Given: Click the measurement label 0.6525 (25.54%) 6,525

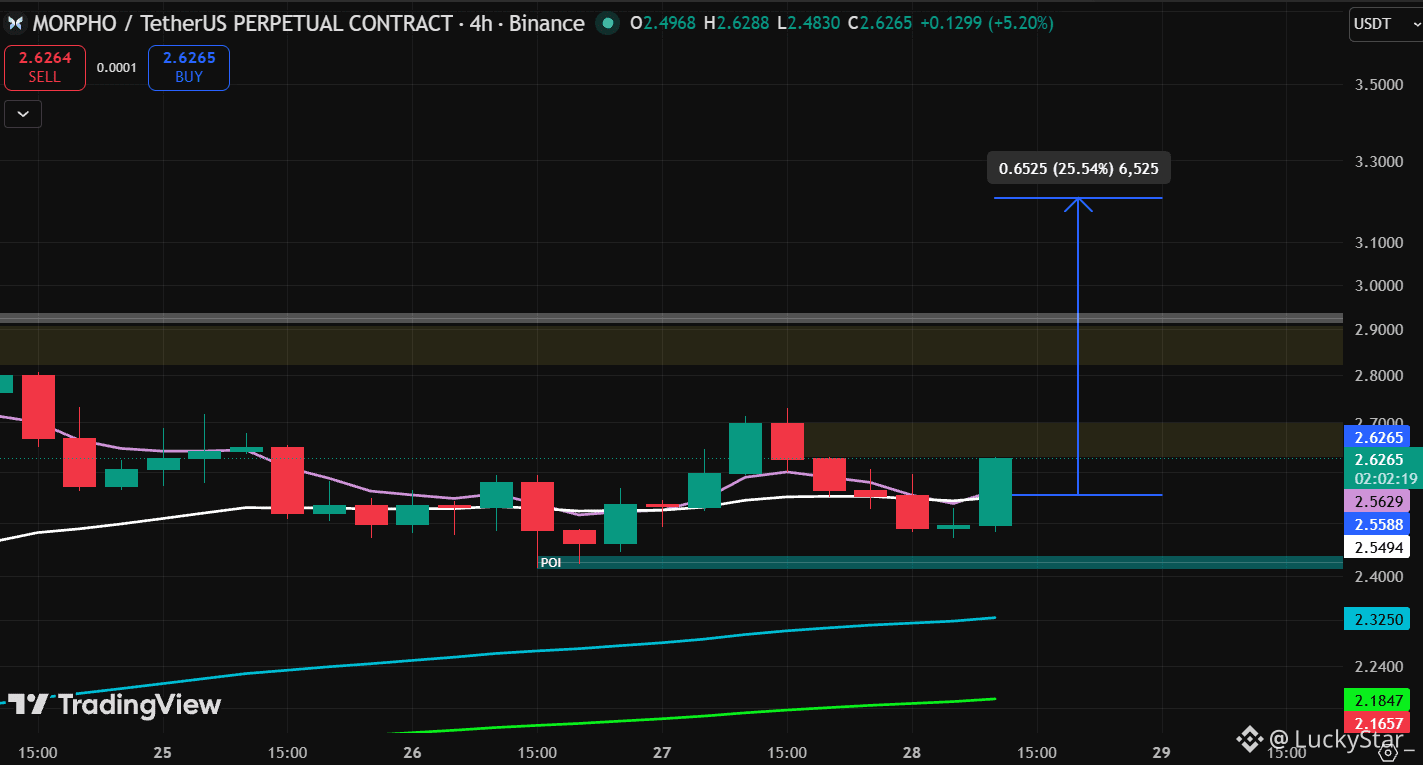Looking at the screenshot, I should tap(1079, 168).
